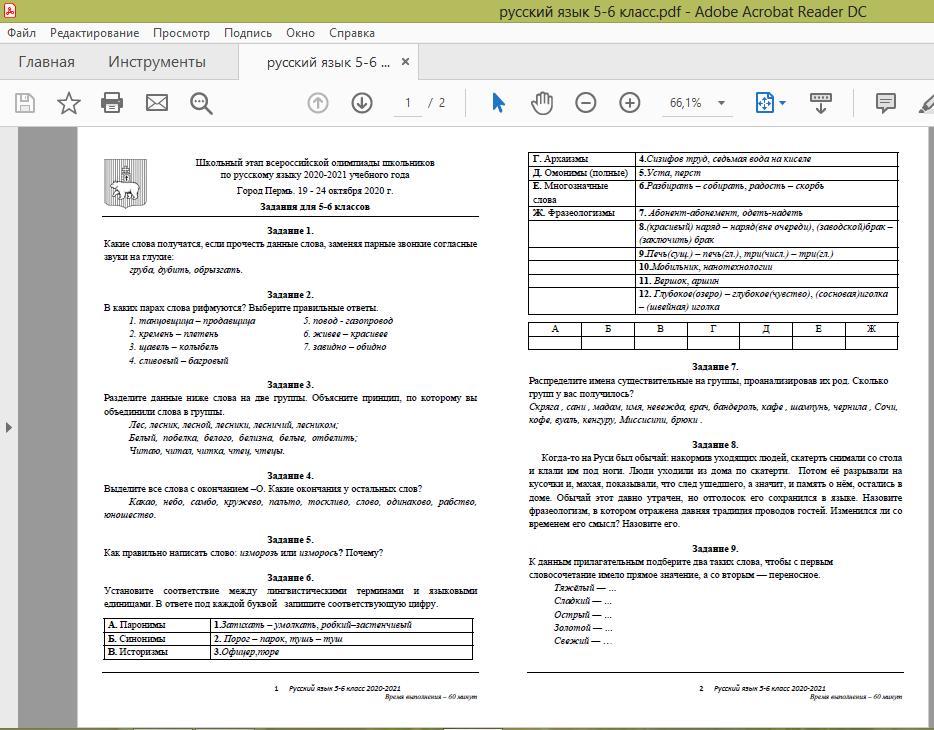Add a comment with speech bubble icon
This screenshot has height=730, width=934.
click(886, 103)
